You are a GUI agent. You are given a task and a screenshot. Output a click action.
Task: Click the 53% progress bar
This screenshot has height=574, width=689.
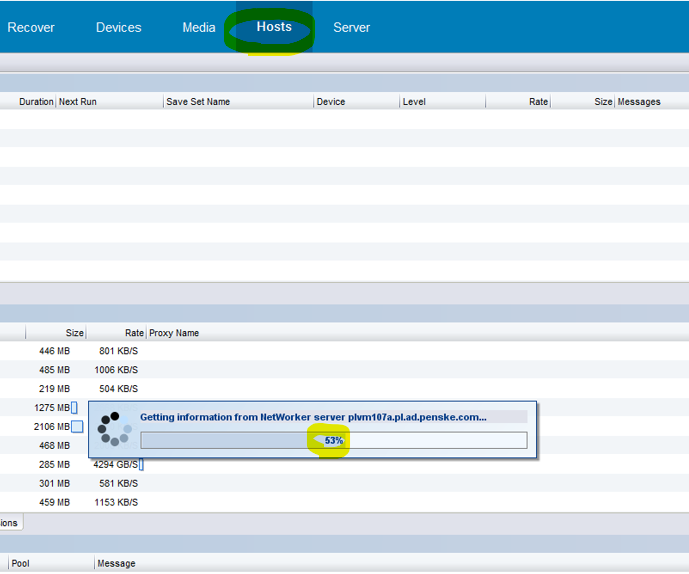[333, 440]
